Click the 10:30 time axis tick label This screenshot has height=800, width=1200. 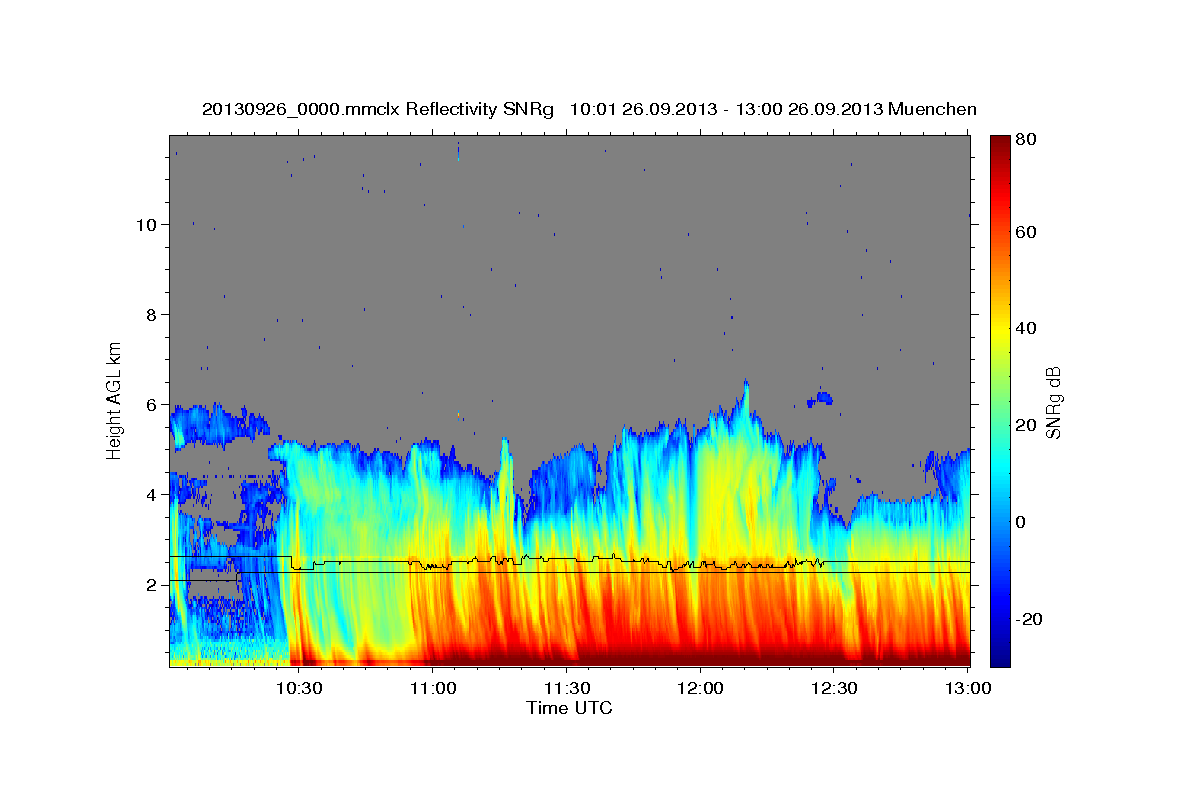[298, 688]
